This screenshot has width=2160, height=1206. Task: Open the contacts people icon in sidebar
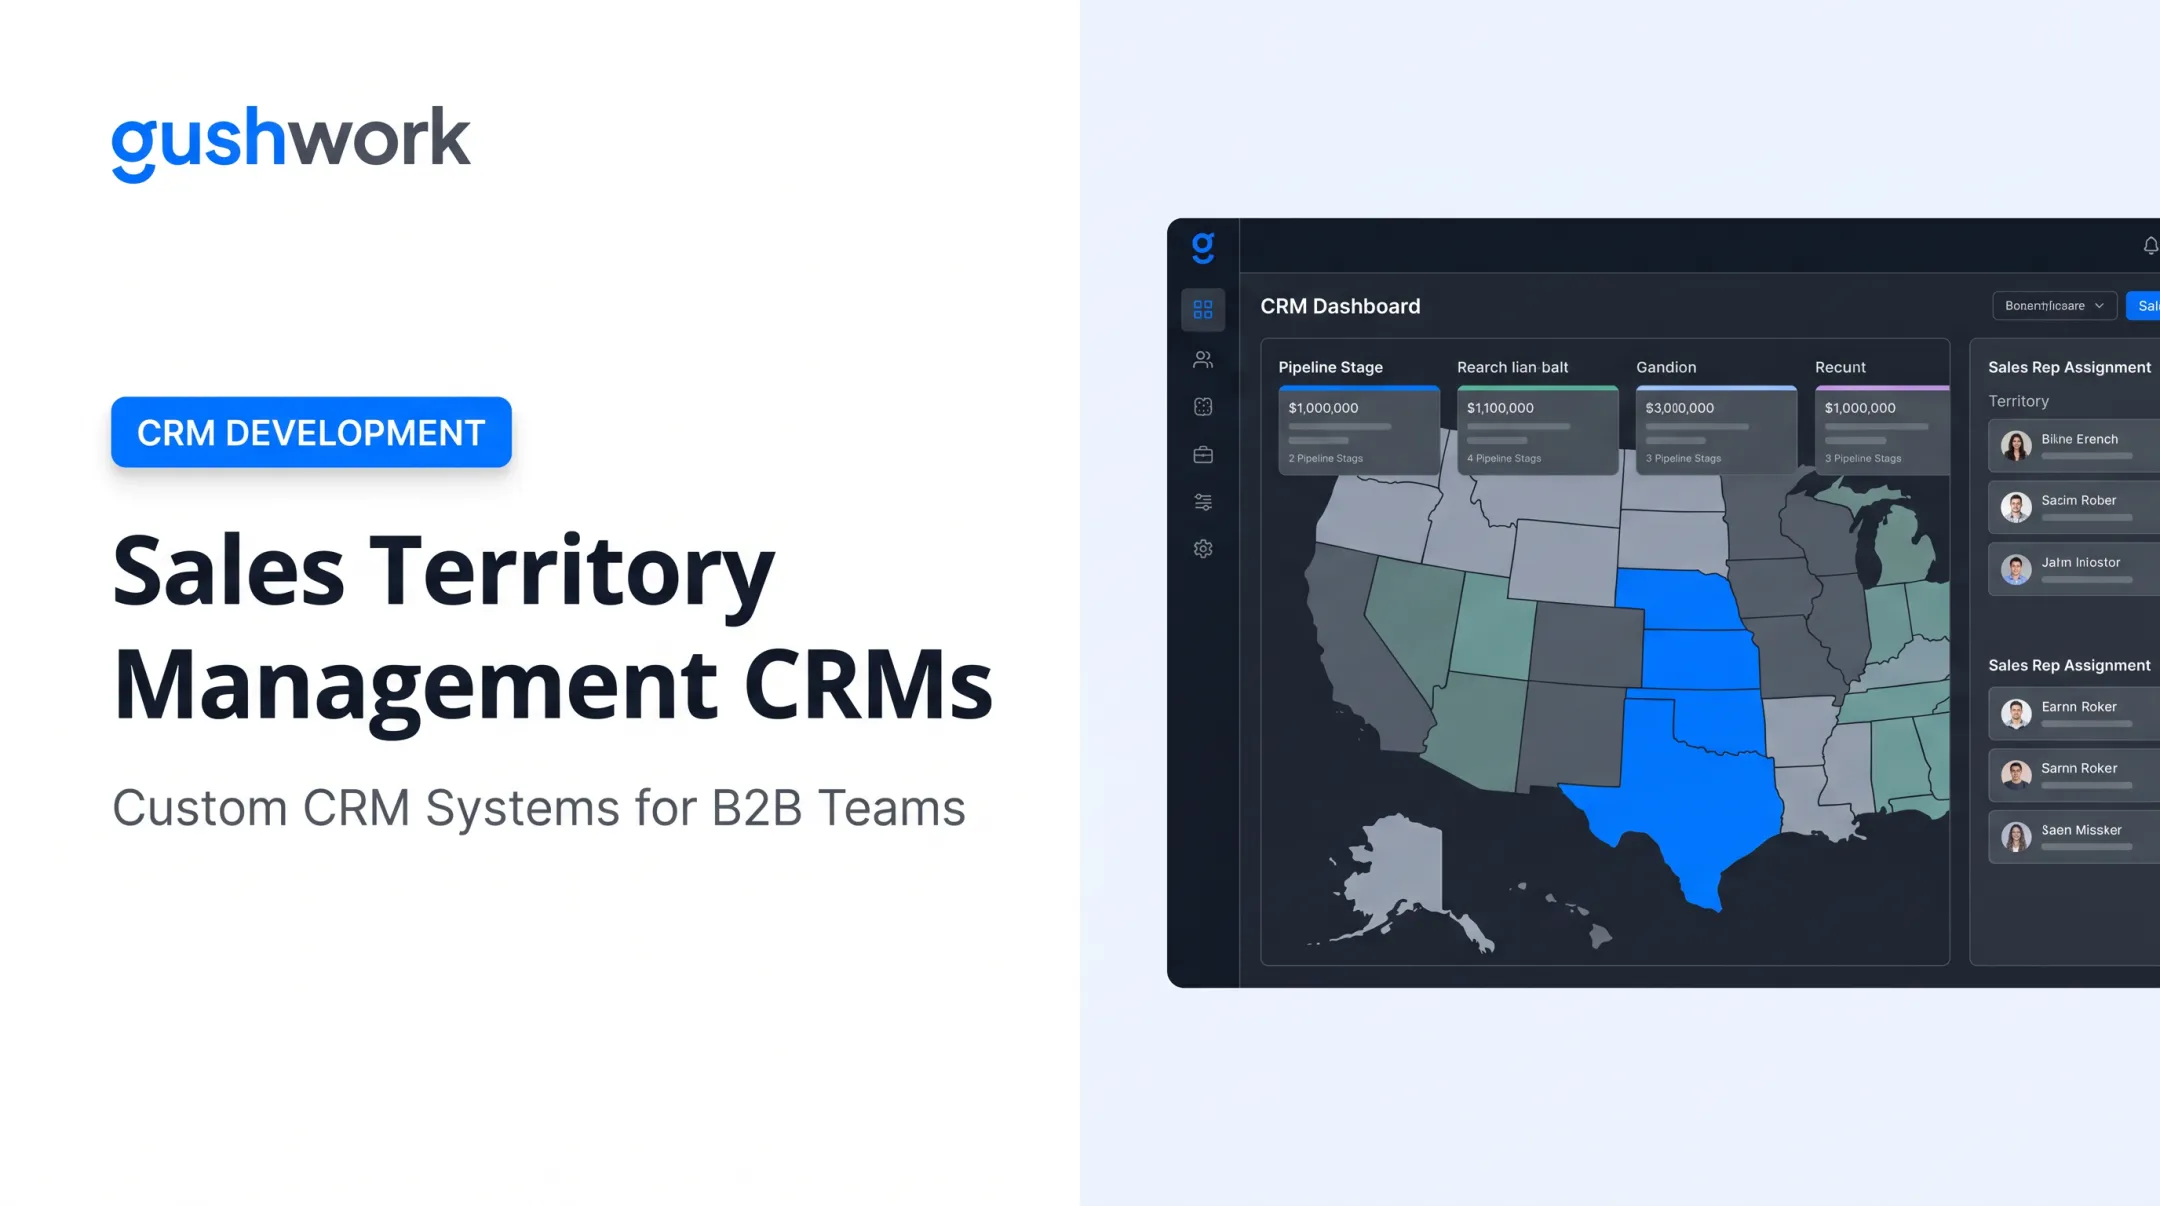click(x=1203, y=359)
